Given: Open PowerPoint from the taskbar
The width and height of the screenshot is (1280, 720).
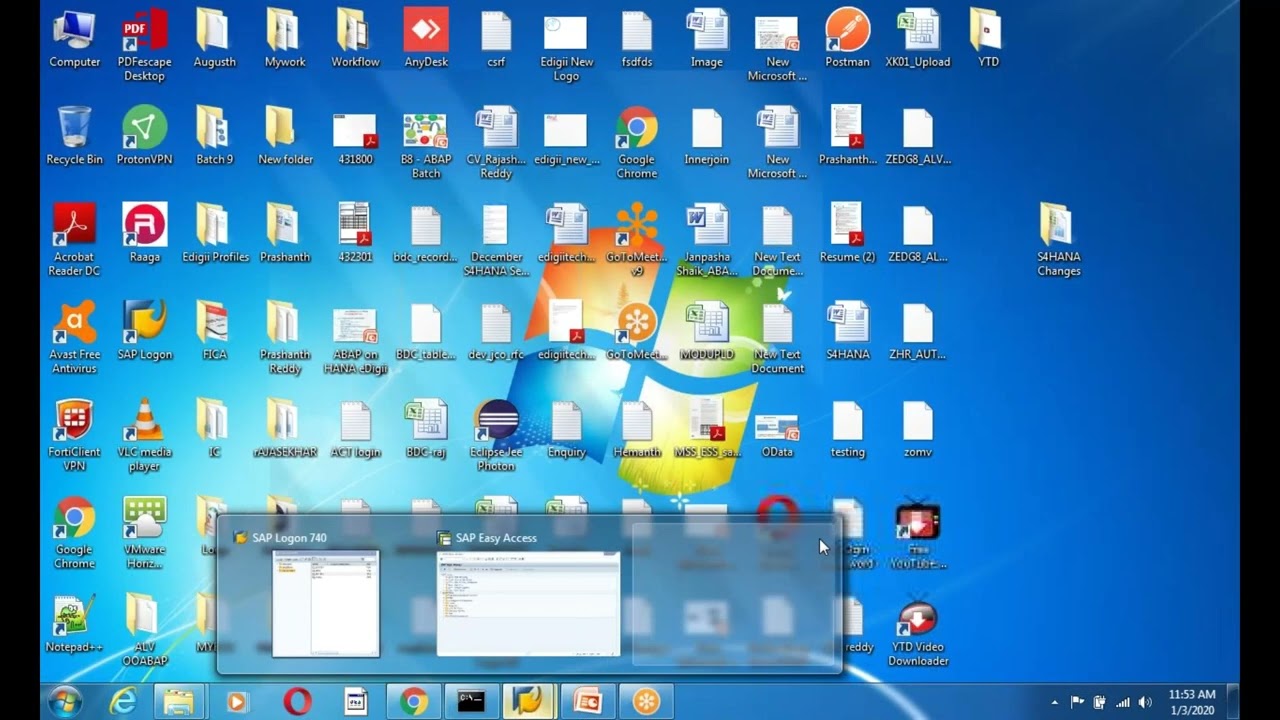Looking at the screenshot, I should tap(586, 702).
